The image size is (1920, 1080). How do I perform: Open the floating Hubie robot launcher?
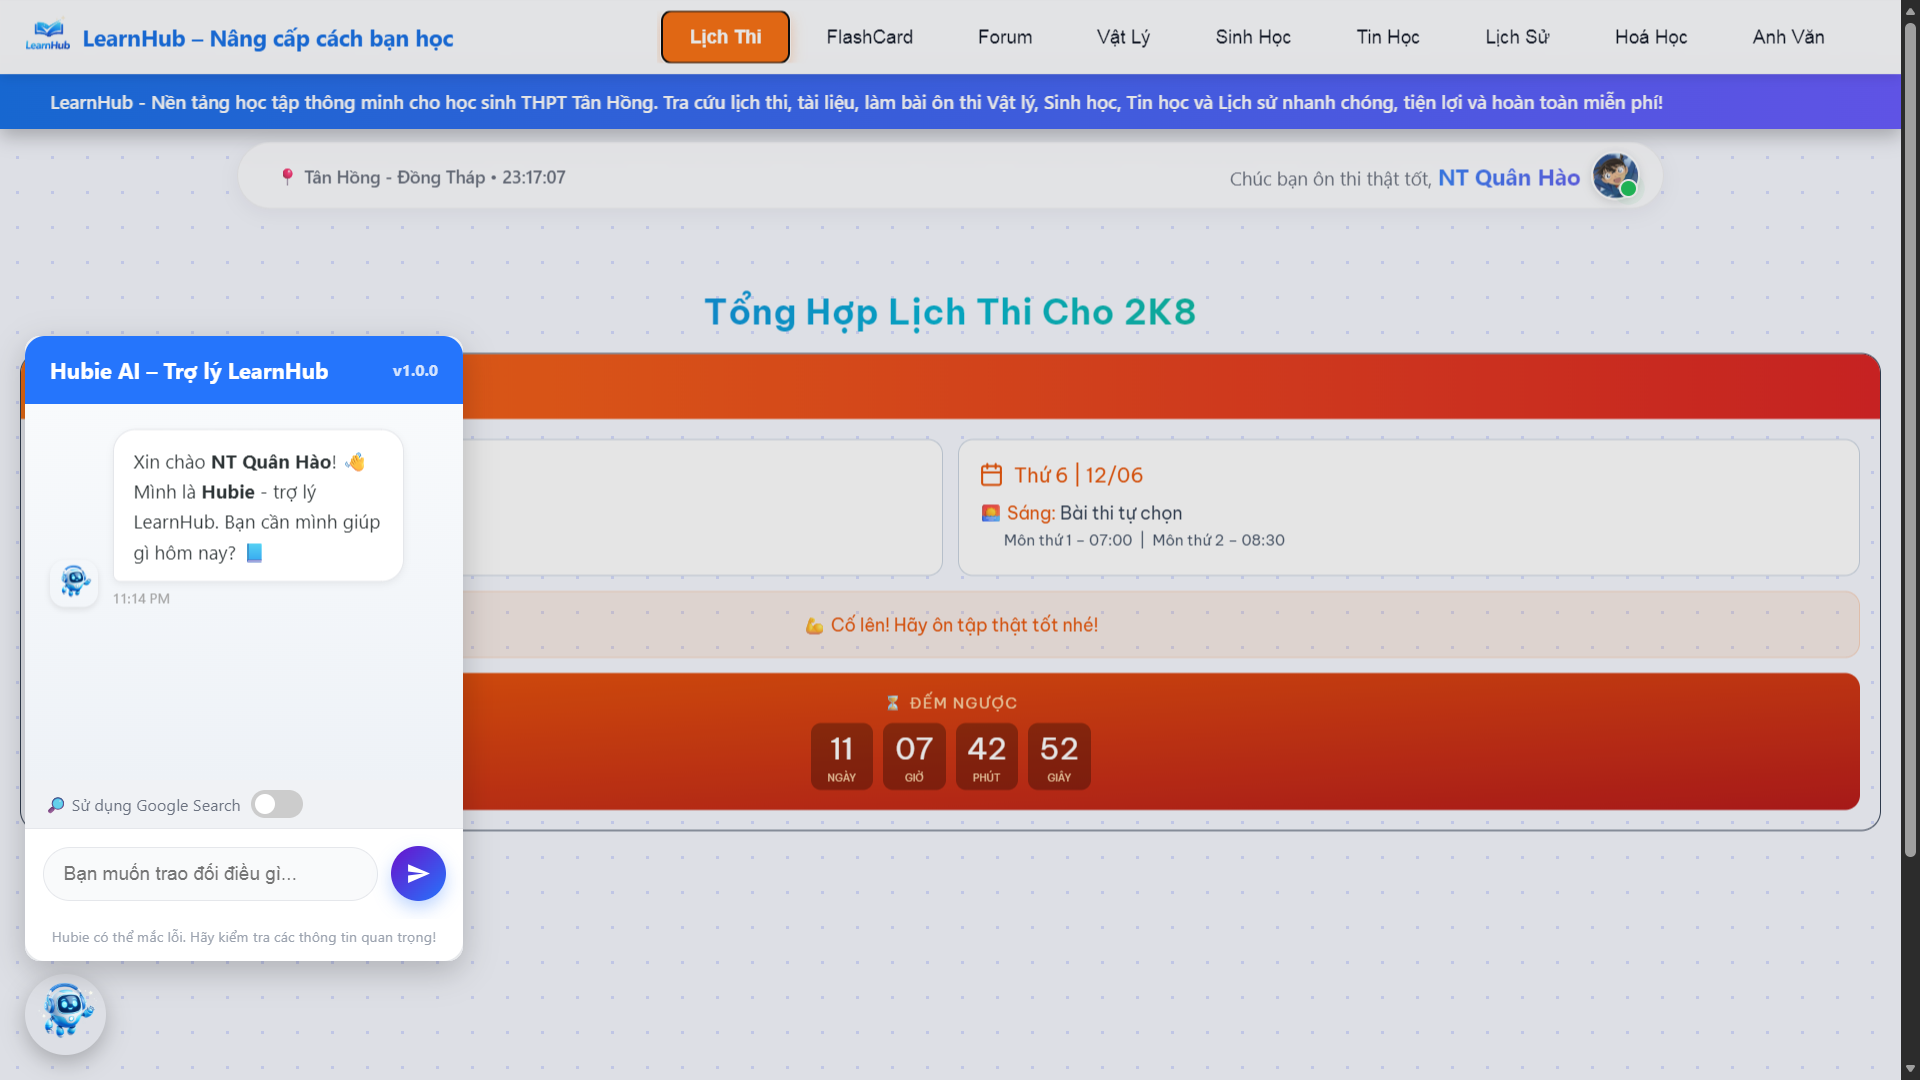[x=65, y=1014]
